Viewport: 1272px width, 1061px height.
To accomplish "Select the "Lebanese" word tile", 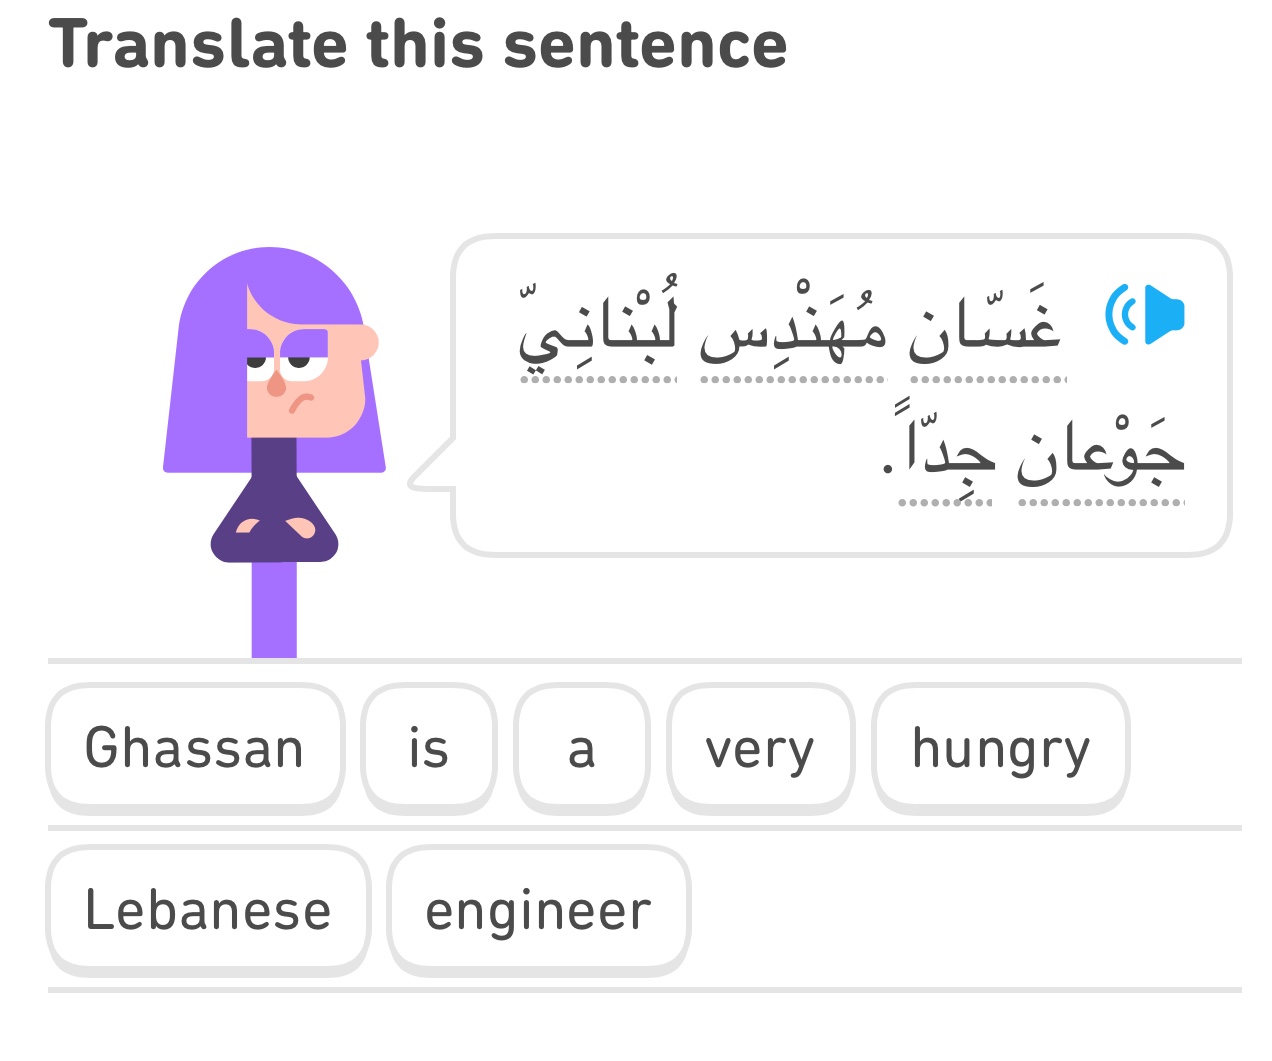I will 208,910.
